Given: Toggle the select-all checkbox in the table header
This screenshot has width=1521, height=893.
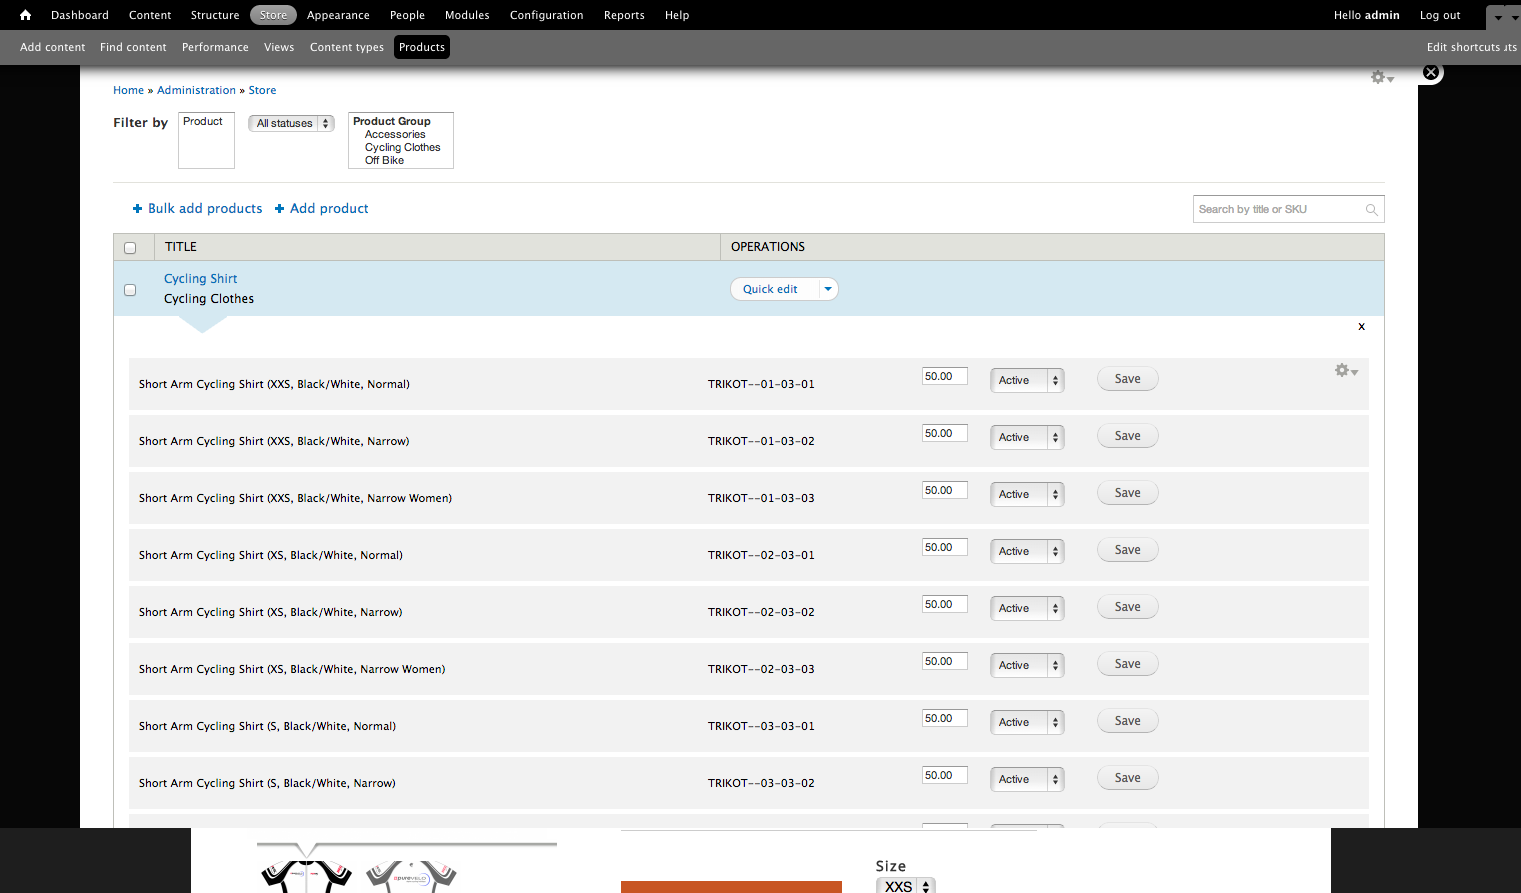Looking at the screenshot, I should pos(129,246).
